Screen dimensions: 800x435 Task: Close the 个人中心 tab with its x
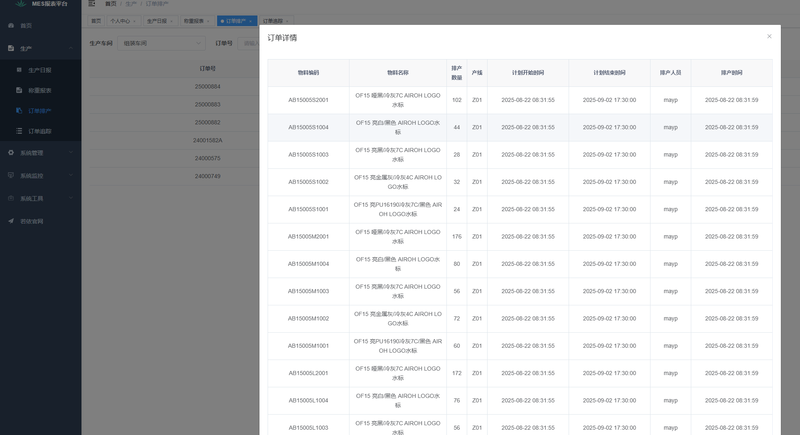[x=135, y=21]
